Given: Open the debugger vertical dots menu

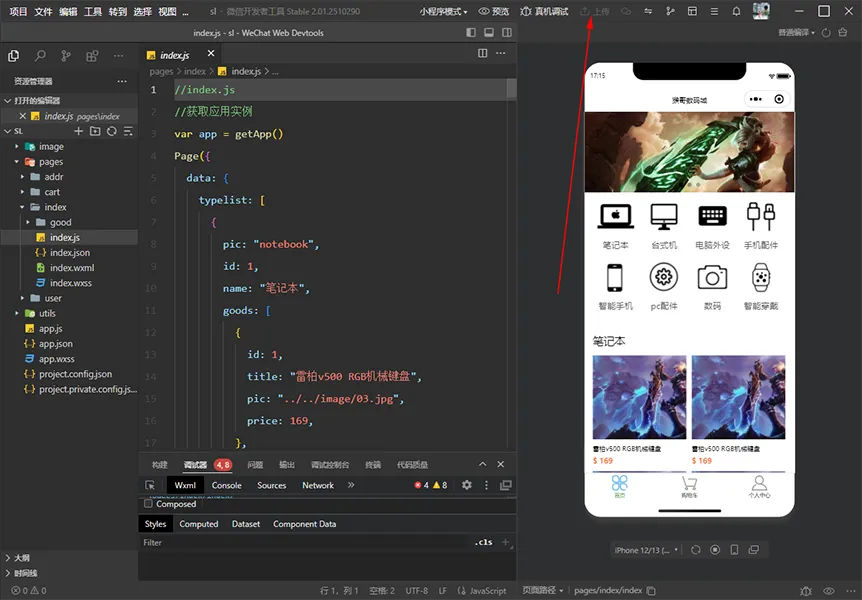Looking at the screenshot, I should pyautogui.click(x=486, y=485).
